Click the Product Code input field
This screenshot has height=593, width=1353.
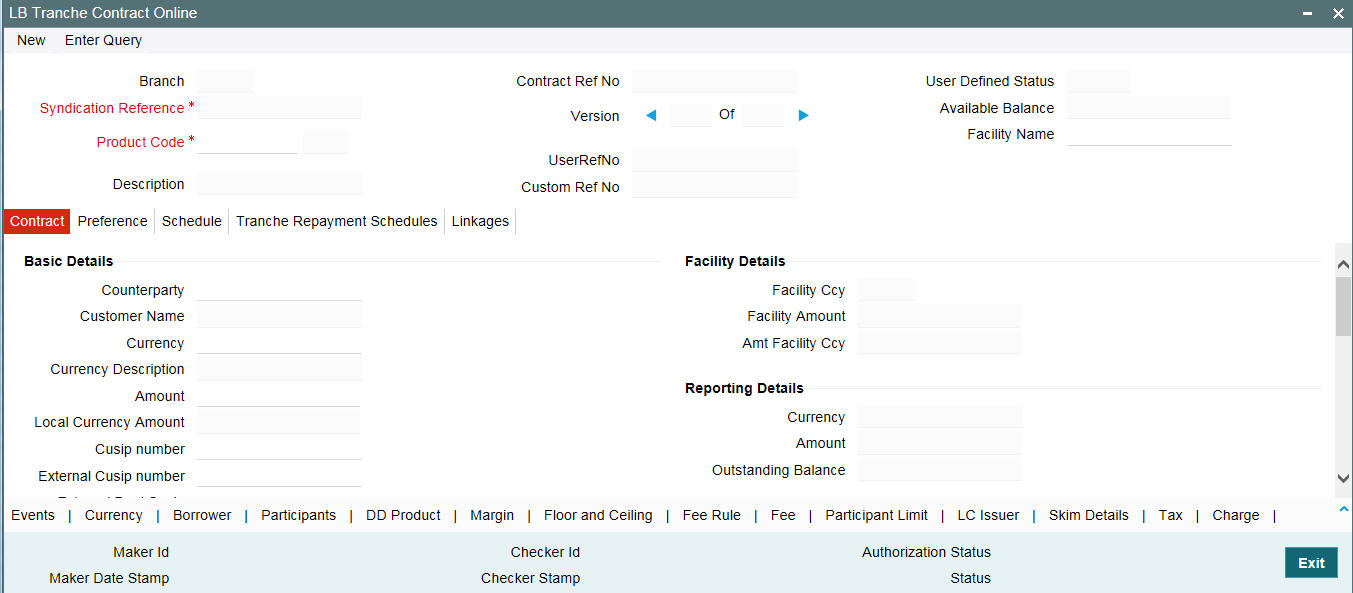pyautogui.click(x=248, y=142)
